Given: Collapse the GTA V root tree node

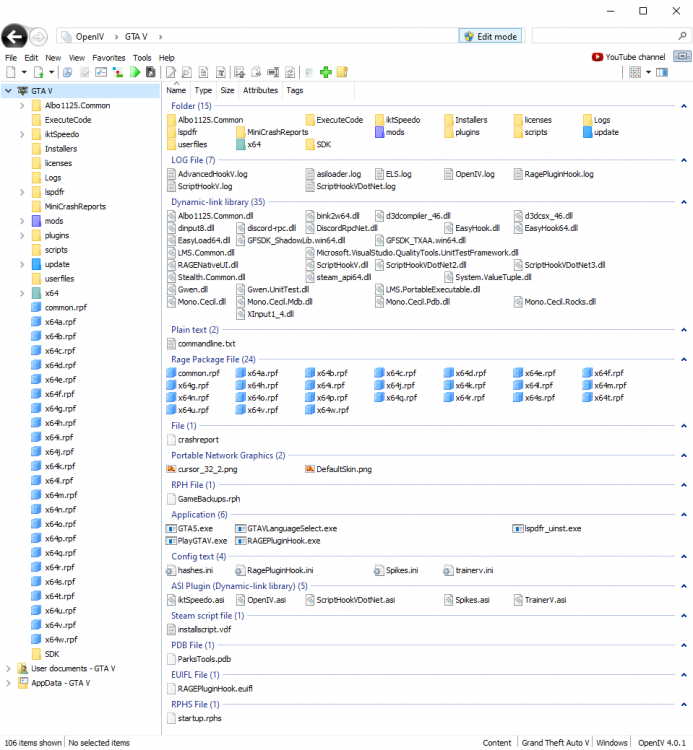Looking at the screenshot, I should click(x=8, y=91).
